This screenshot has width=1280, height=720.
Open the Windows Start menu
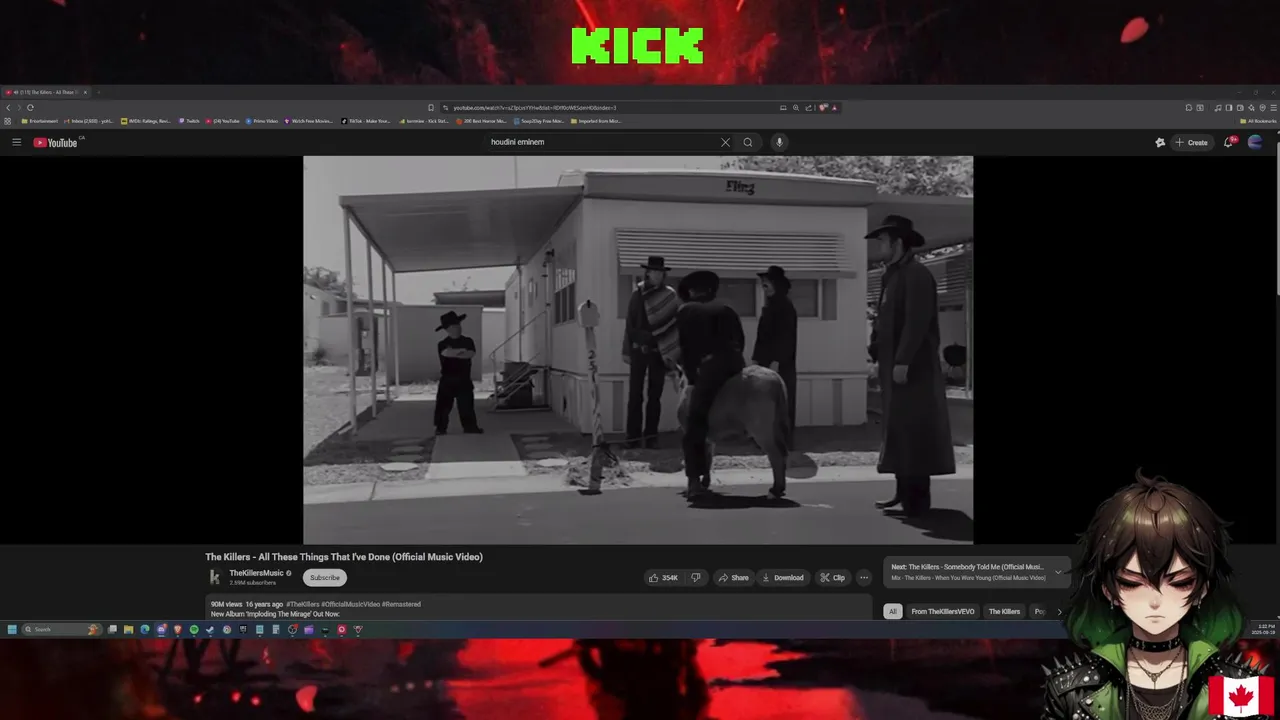[x=12, y=629]
